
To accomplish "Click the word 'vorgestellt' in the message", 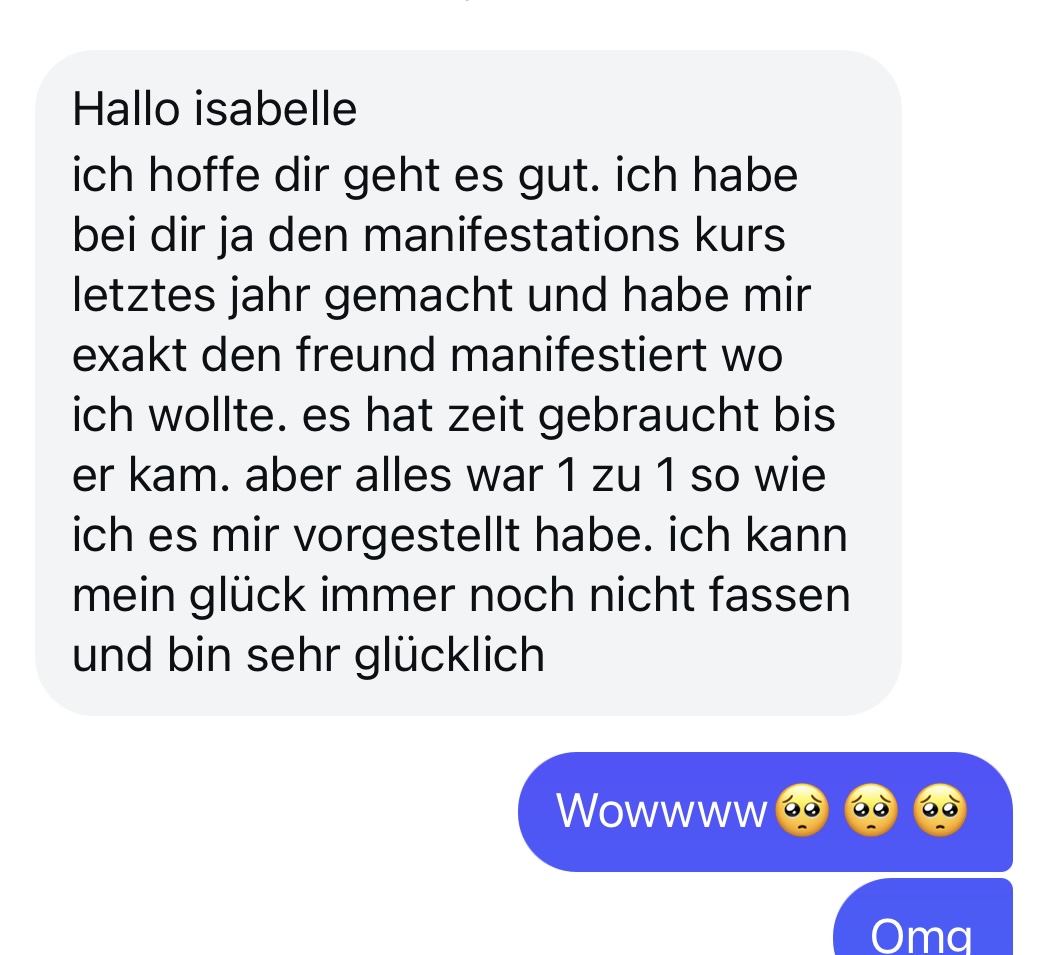I will 406,536.
